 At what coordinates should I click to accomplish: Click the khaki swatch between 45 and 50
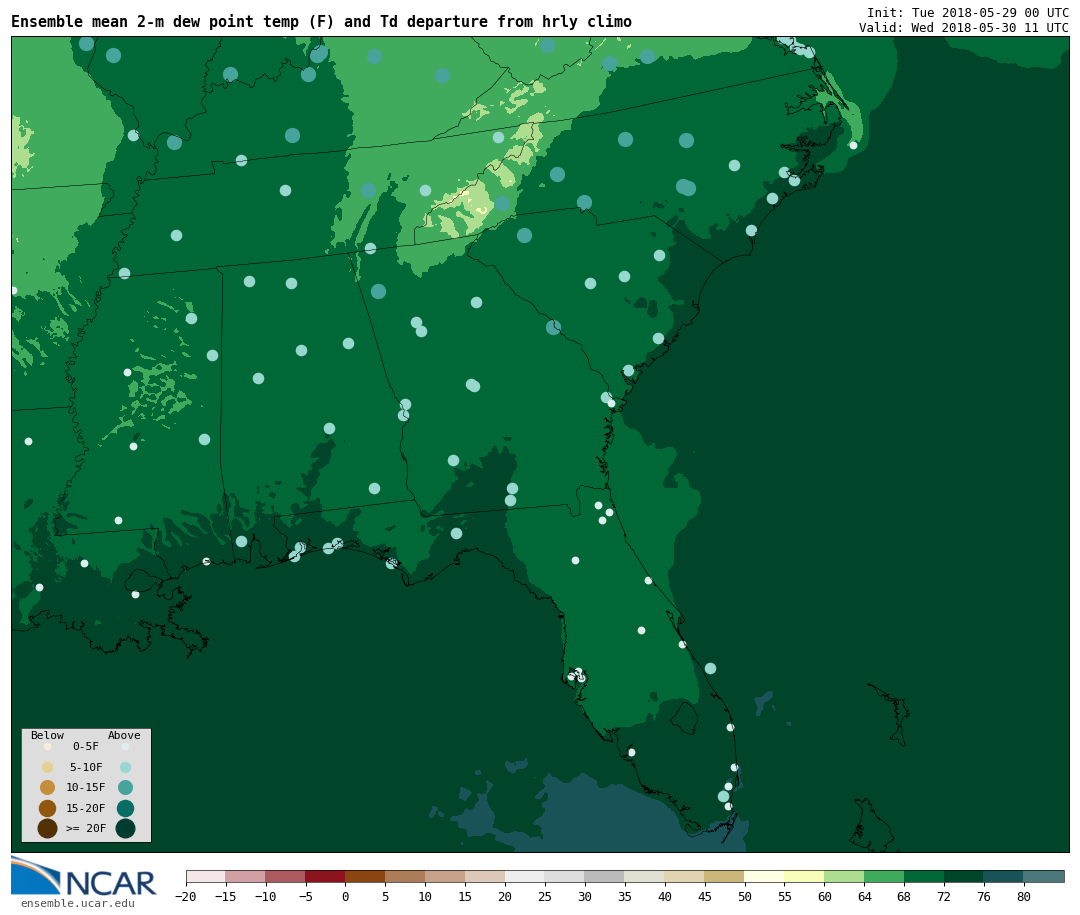[x=725, y=876]
